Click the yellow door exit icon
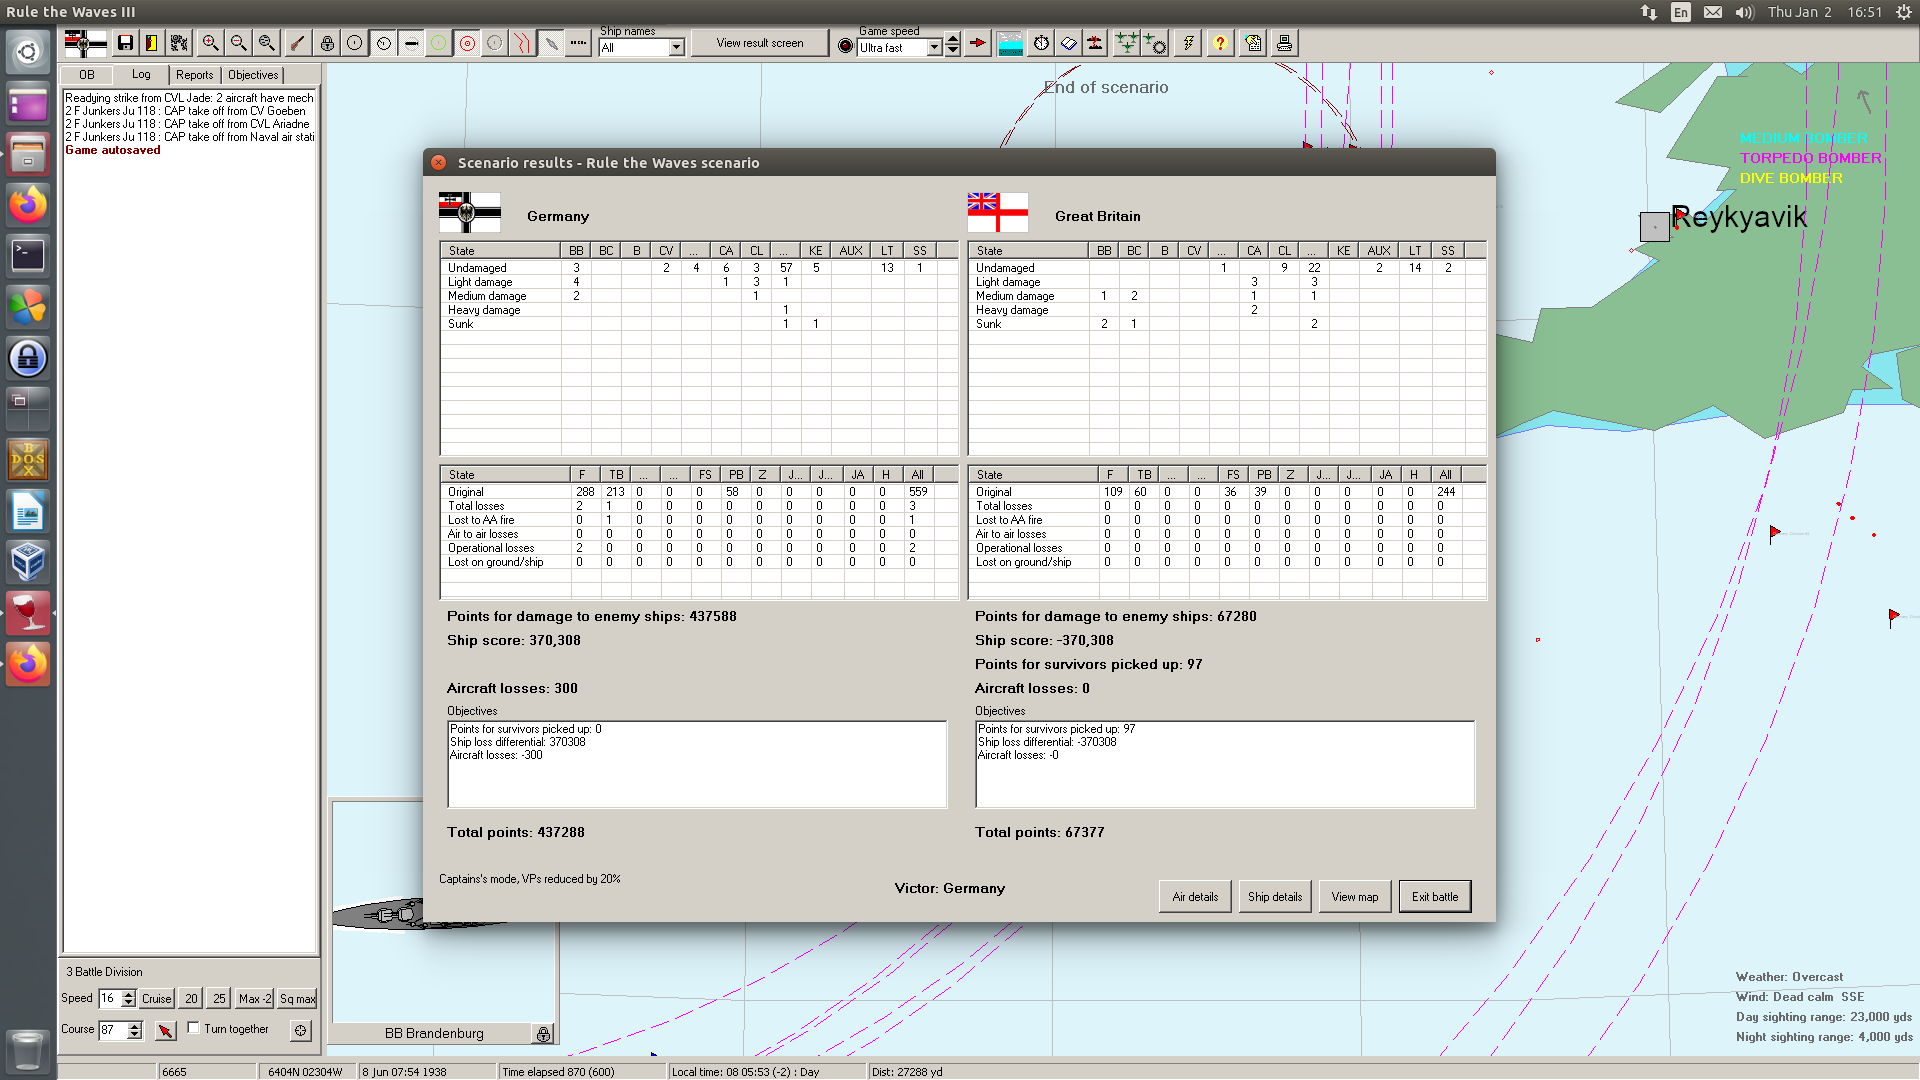This screenshot has height=1080, width=1920. click(x=151, y=43)
